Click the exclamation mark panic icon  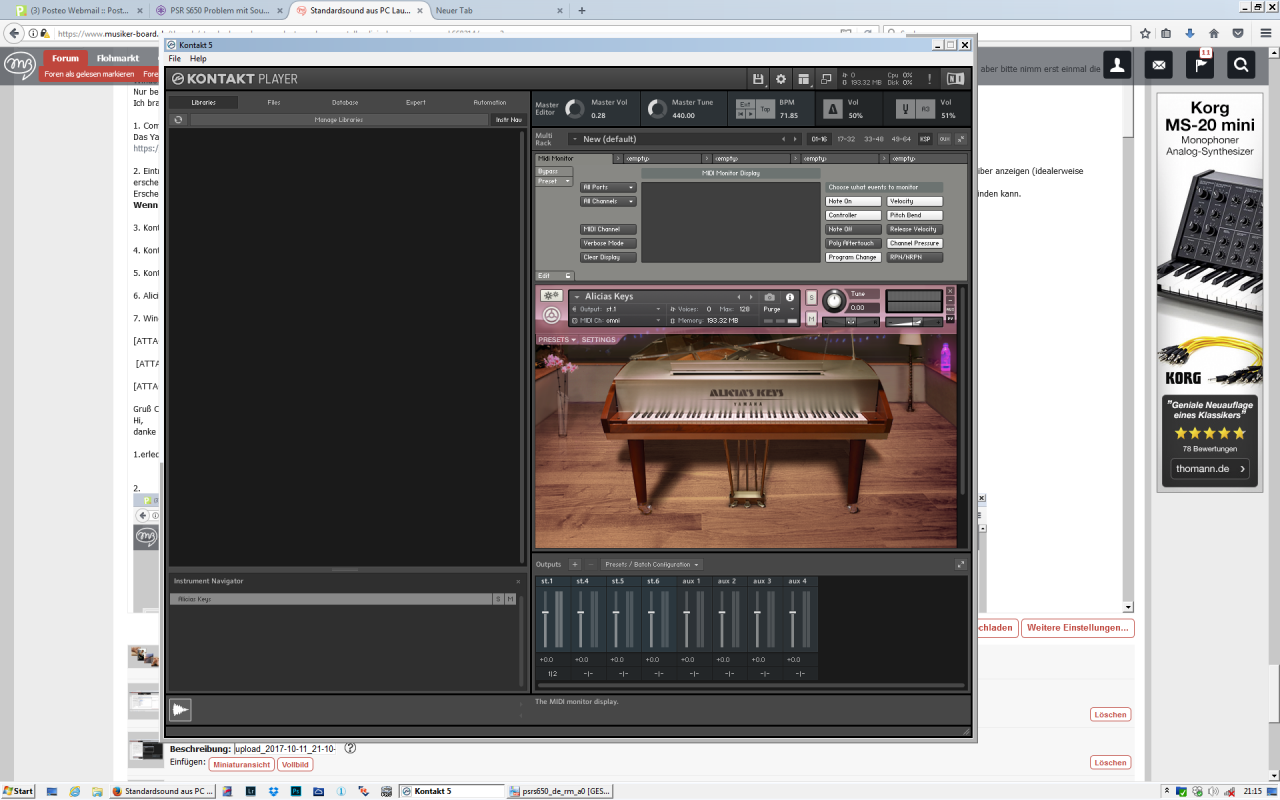tap(930, 79)
